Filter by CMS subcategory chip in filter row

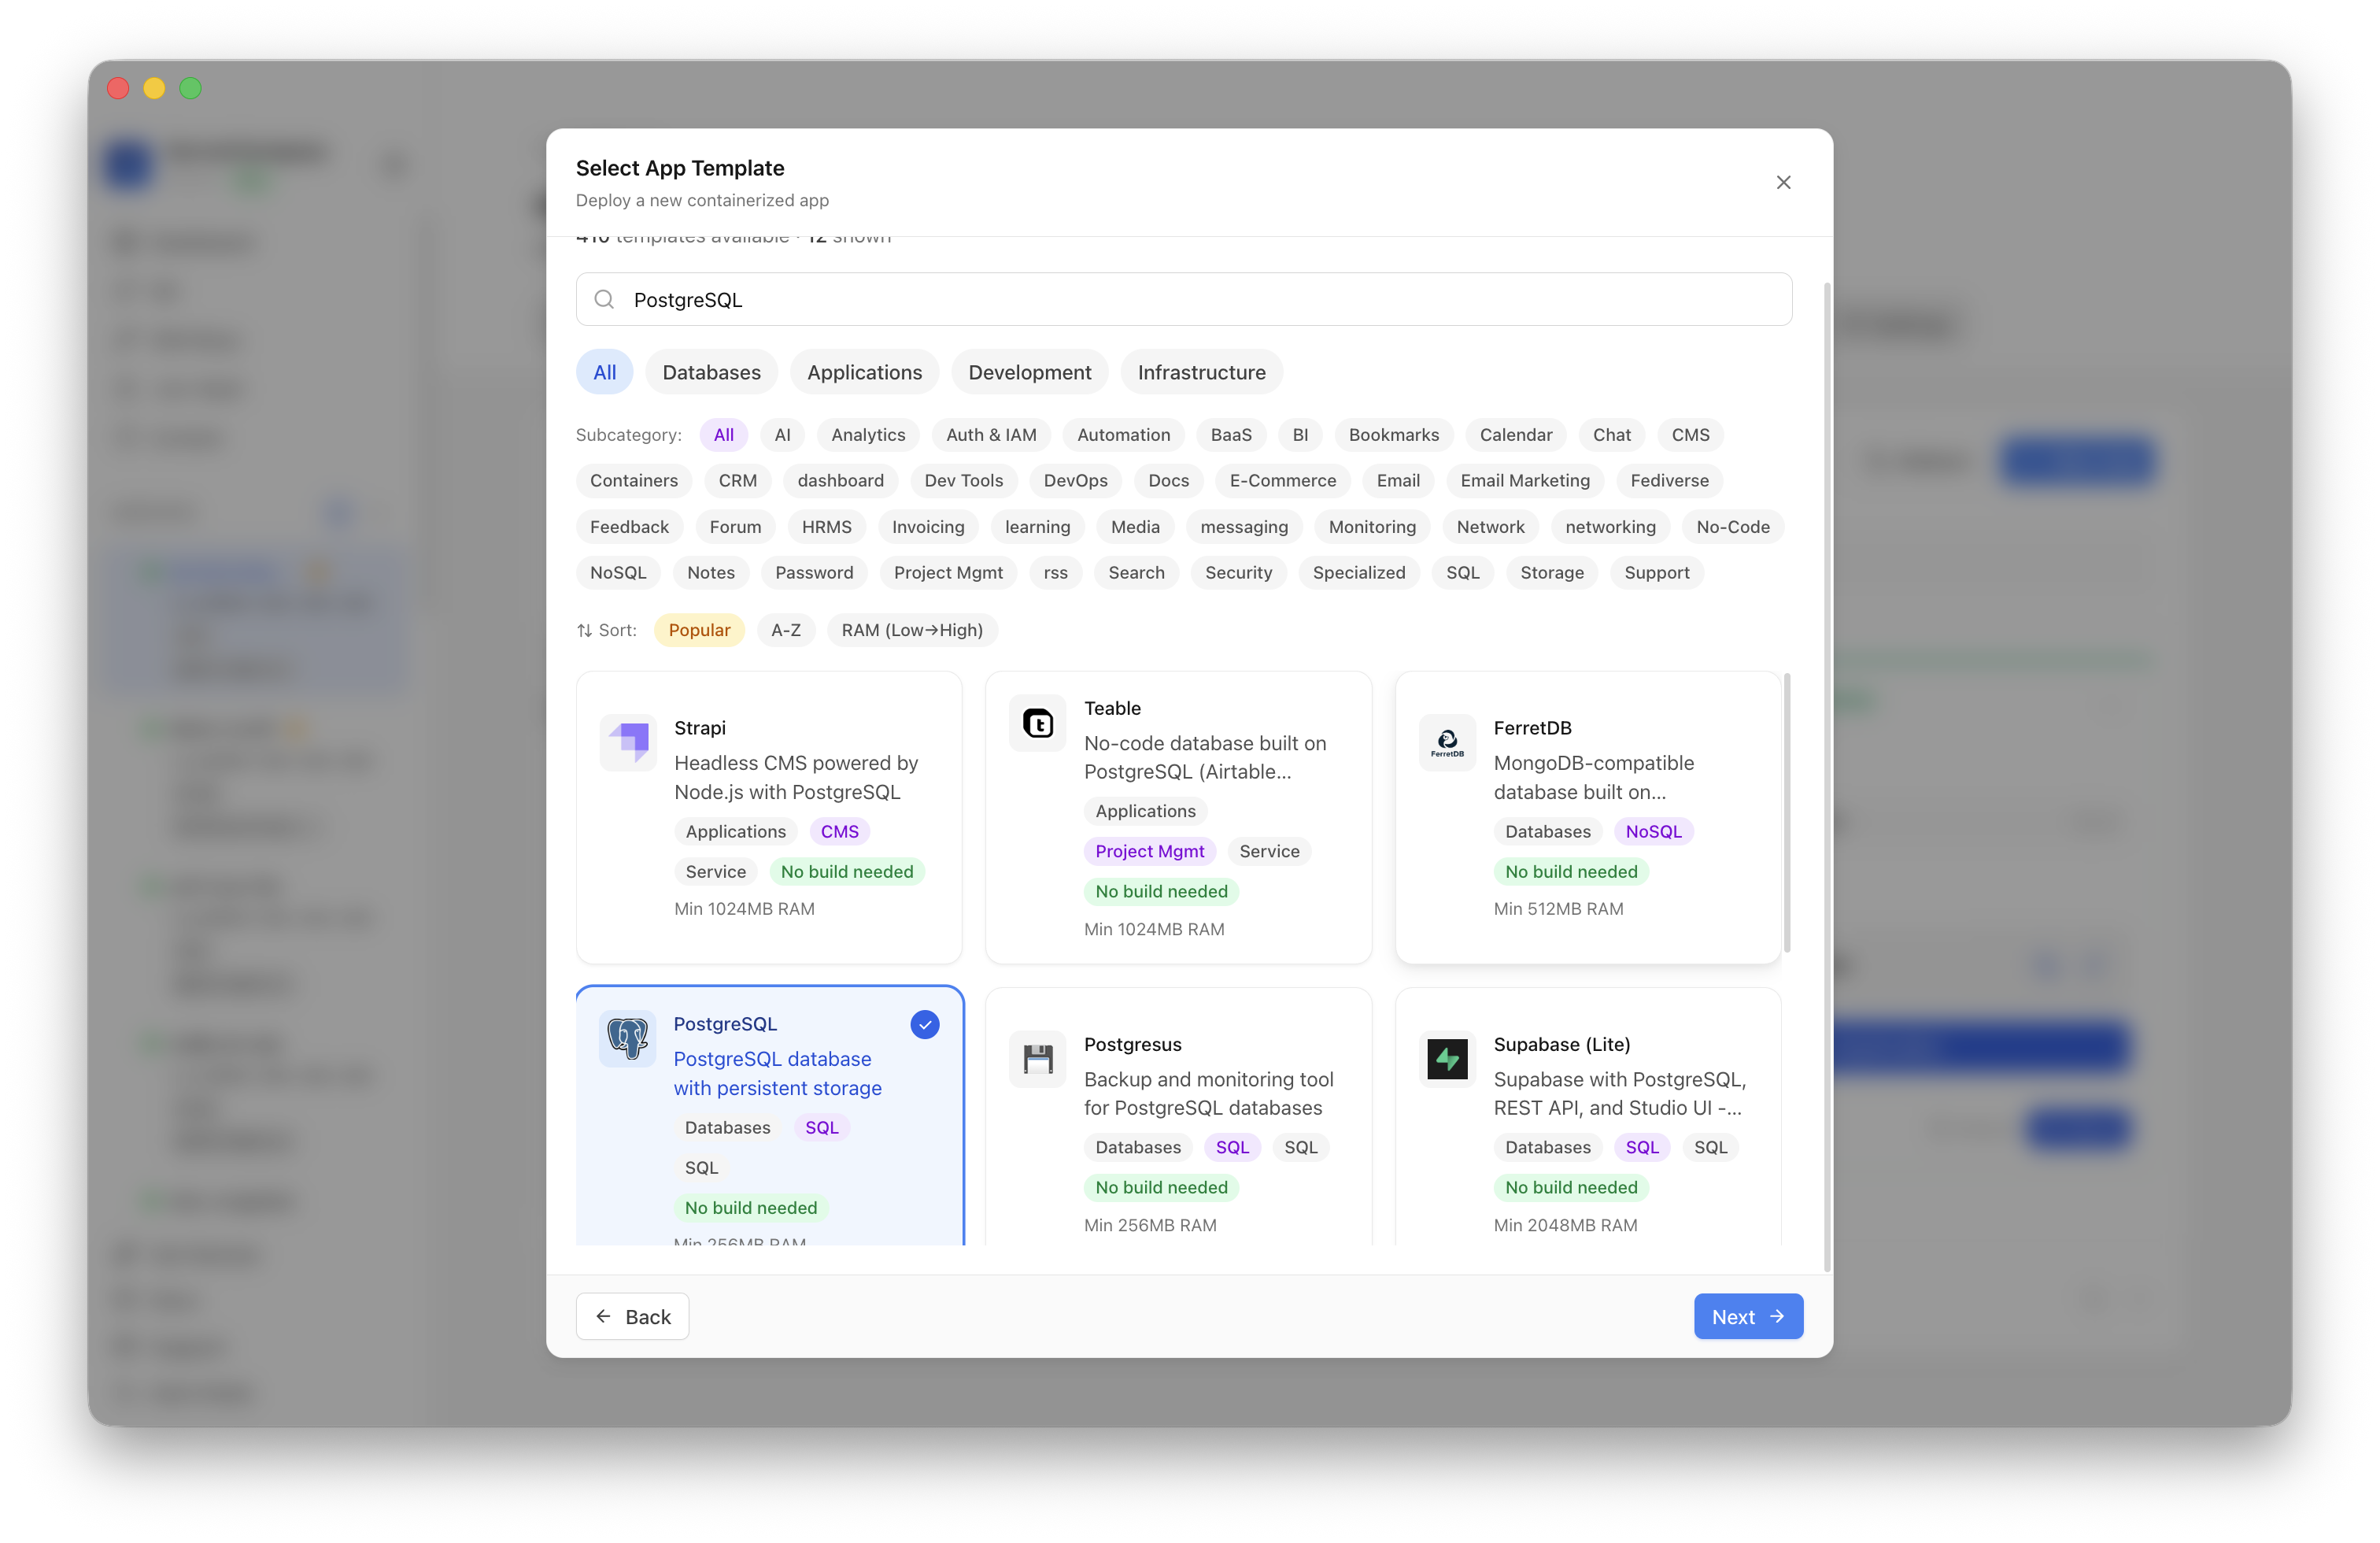[1690, 435]
